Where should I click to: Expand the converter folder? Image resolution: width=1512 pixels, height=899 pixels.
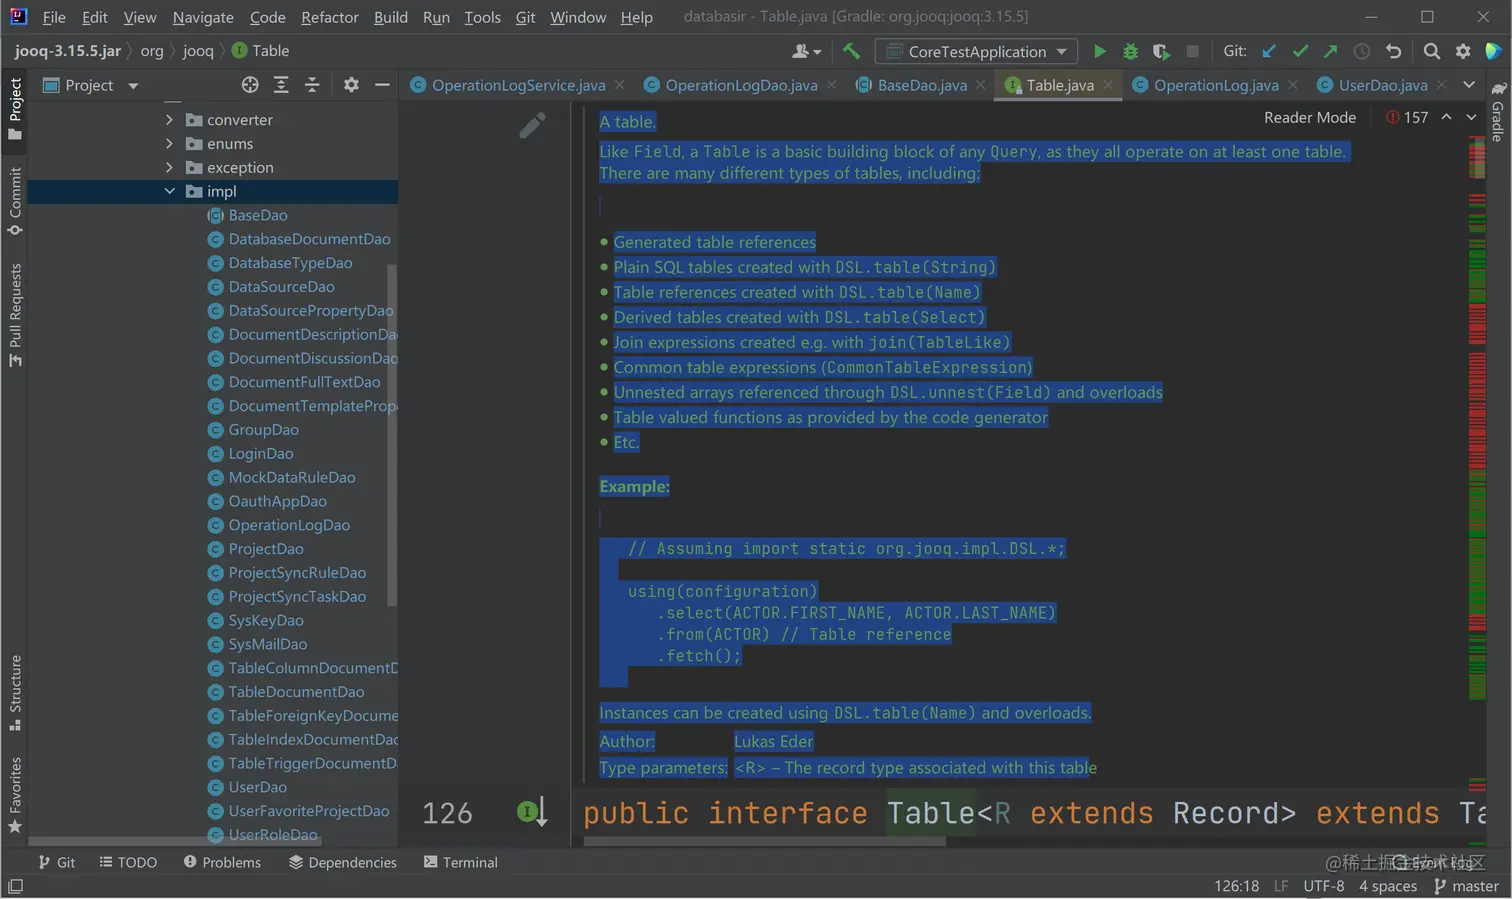coord(169,119)
